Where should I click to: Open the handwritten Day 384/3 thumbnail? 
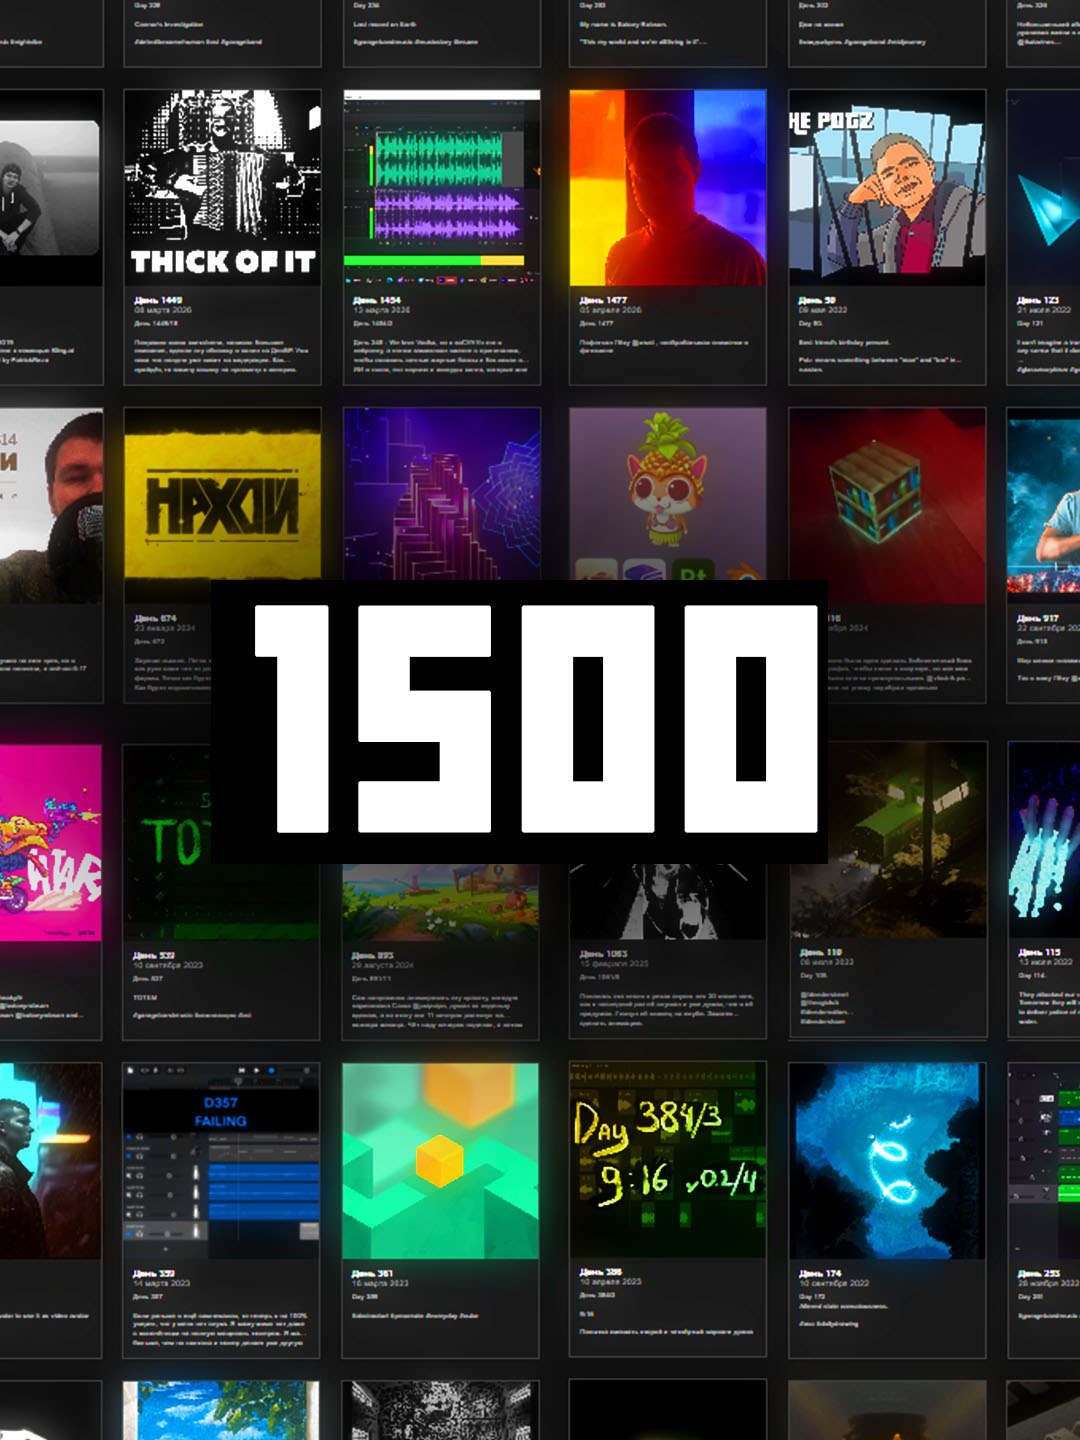coord(668,1160)
